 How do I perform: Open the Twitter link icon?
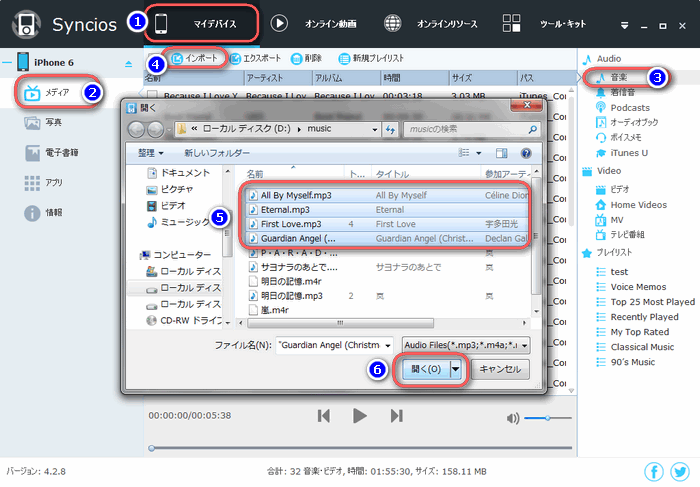pos(680,471)
